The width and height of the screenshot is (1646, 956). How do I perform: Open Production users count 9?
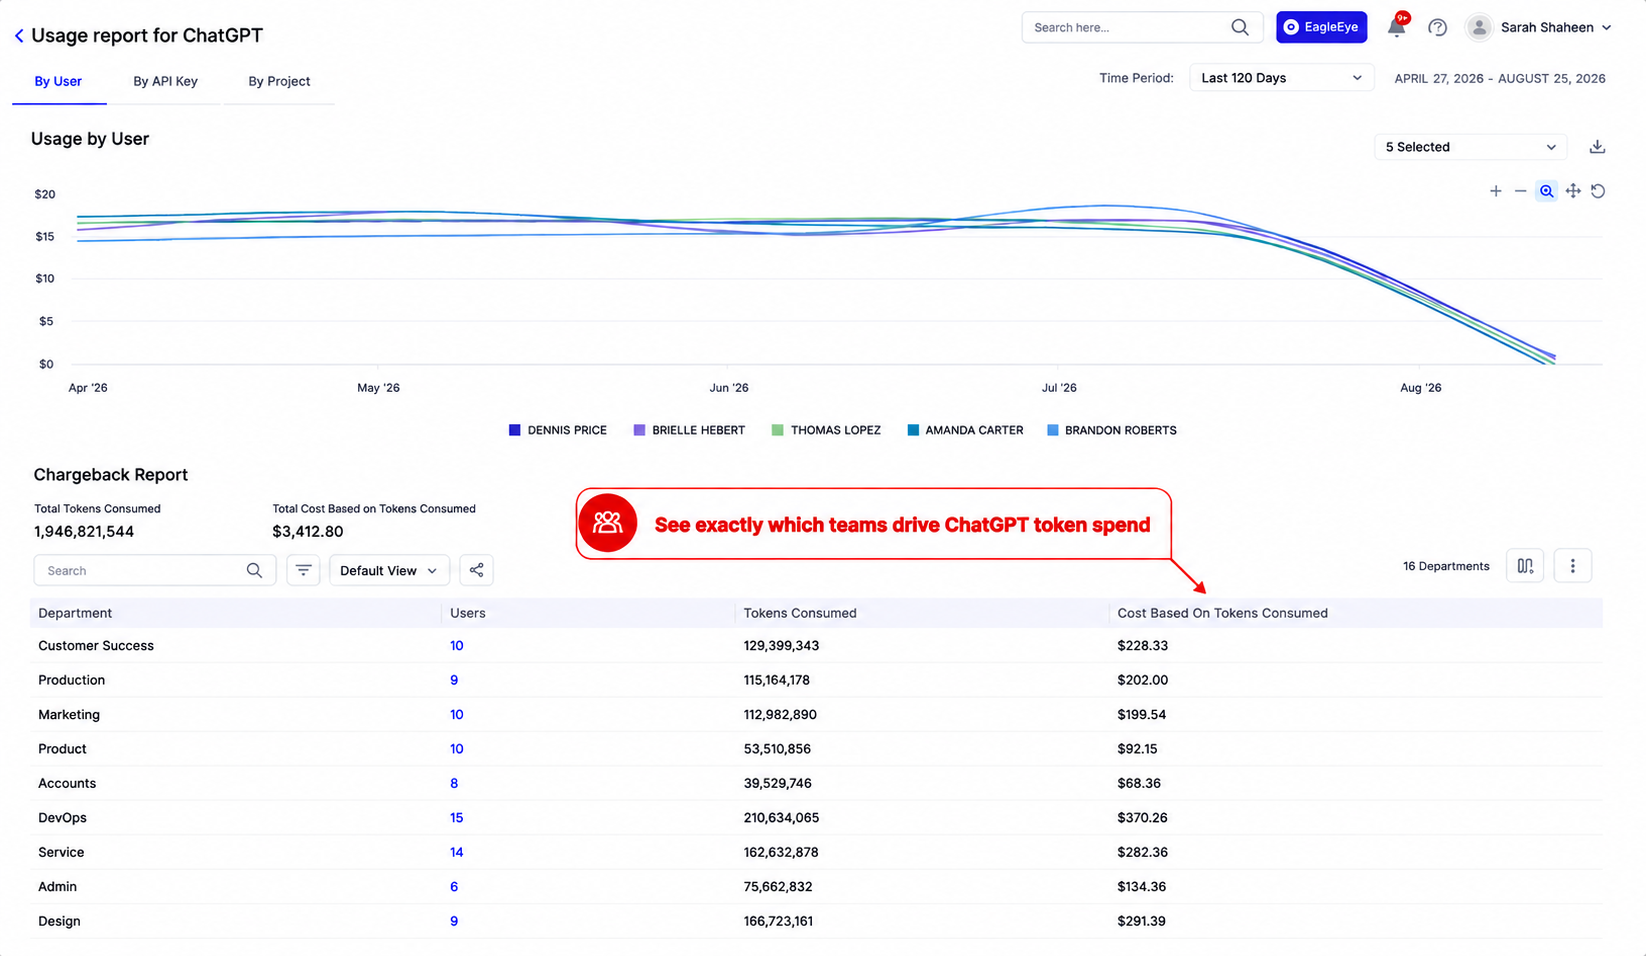454,680
